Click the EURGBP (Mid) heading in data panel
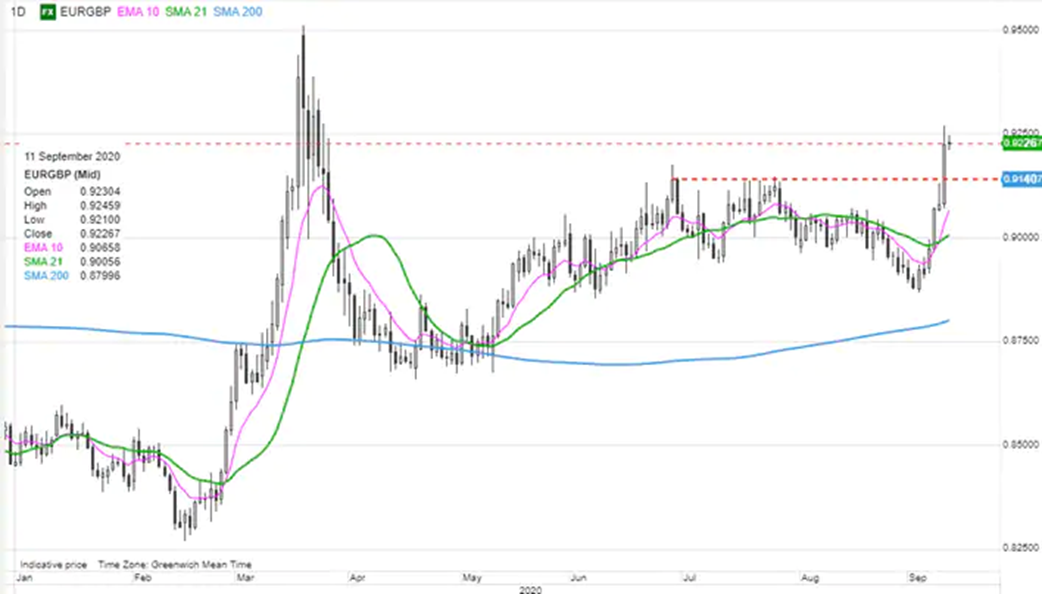This screenshot has width=1042, height=594. coord(62,175)
